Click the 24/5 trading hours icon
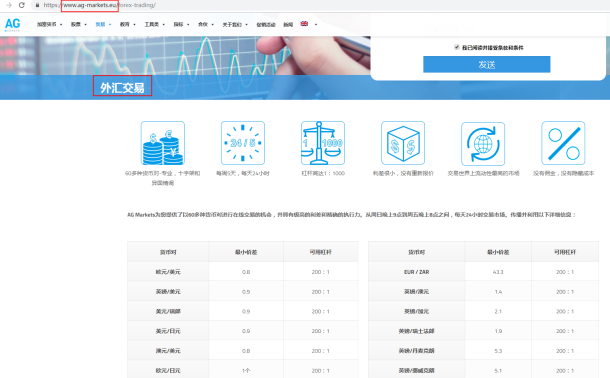The height and width of the screenshot is (378, 610). click(243, 143)
